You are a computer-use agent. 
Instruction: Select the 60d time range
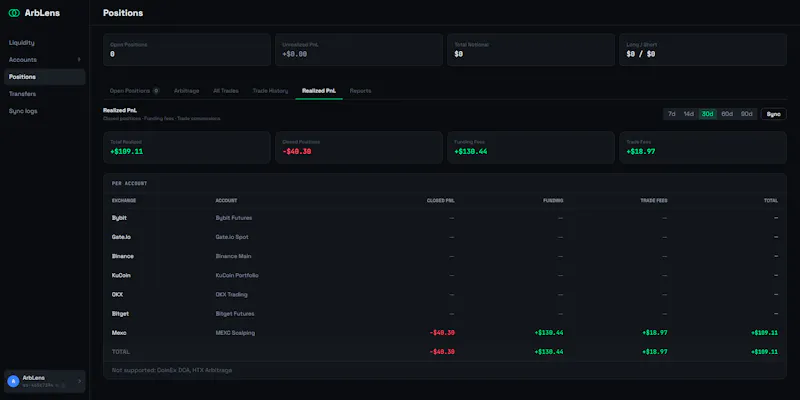pyautogui.click(x=727, y=114)
